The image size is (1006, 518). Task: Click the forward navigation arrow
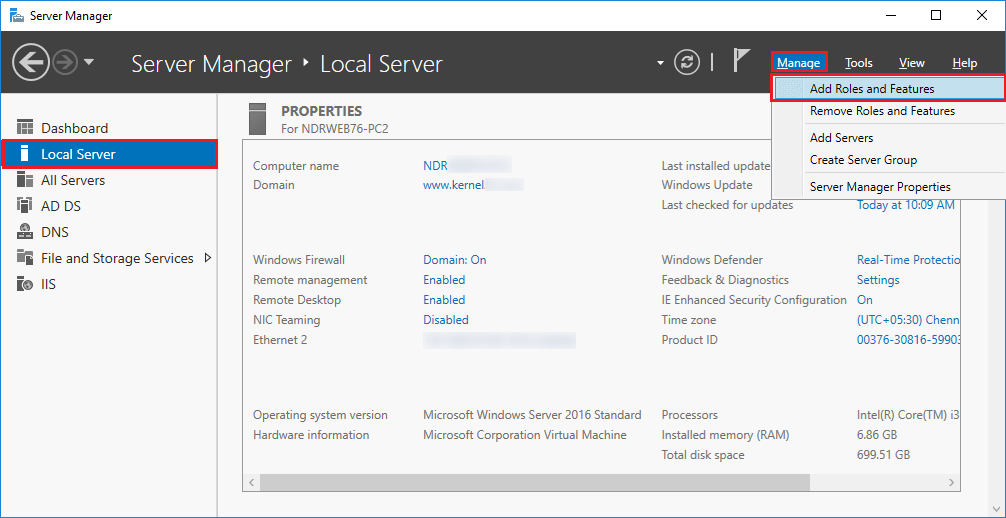(x=66, y=62)
